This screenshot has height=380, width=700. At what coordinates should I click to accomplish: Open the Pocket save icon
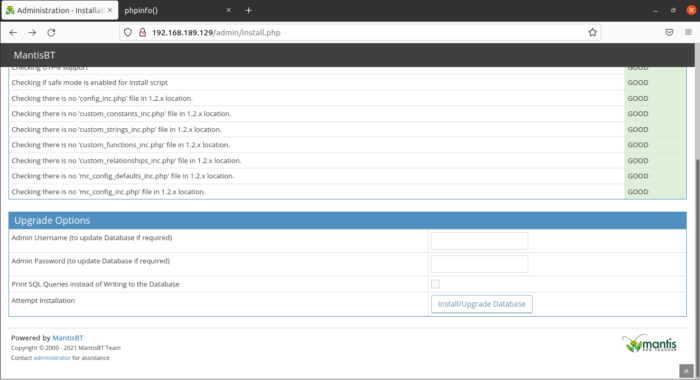(x=669, y=33)
